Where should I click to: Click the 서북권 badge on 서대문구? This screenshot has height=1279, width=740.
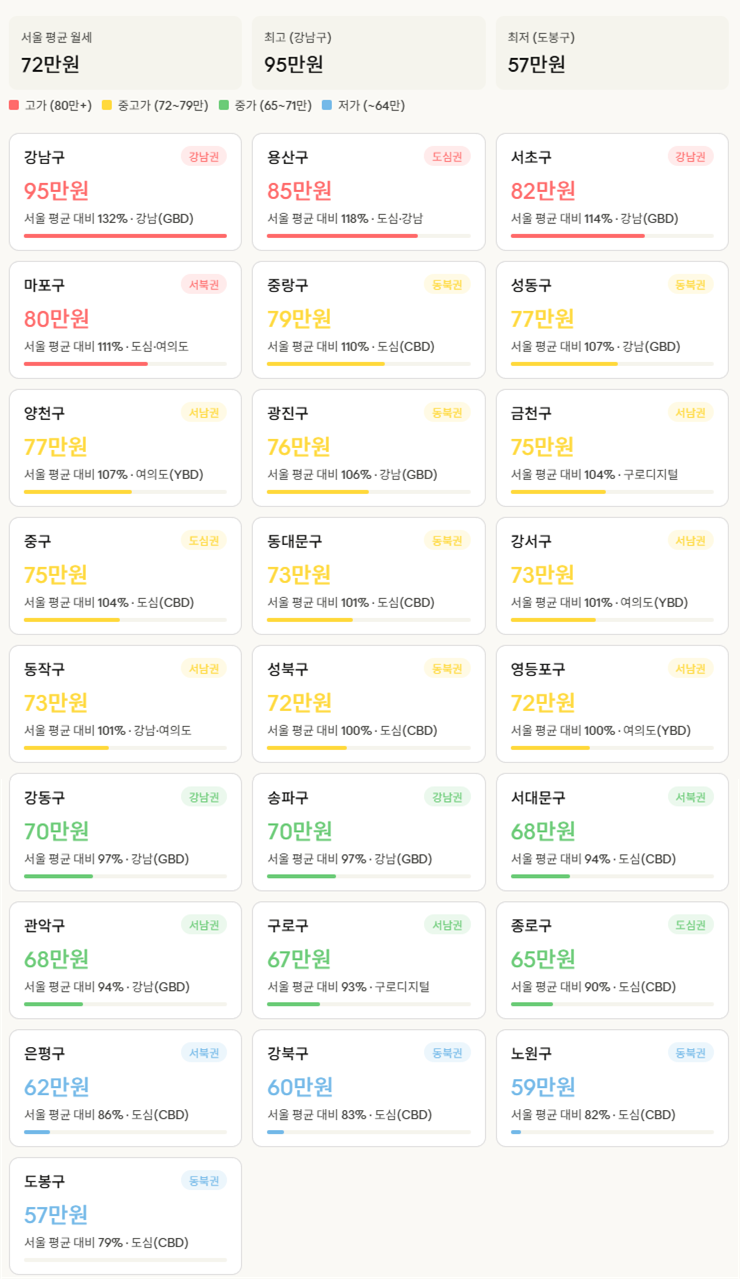tap(691, 797)
